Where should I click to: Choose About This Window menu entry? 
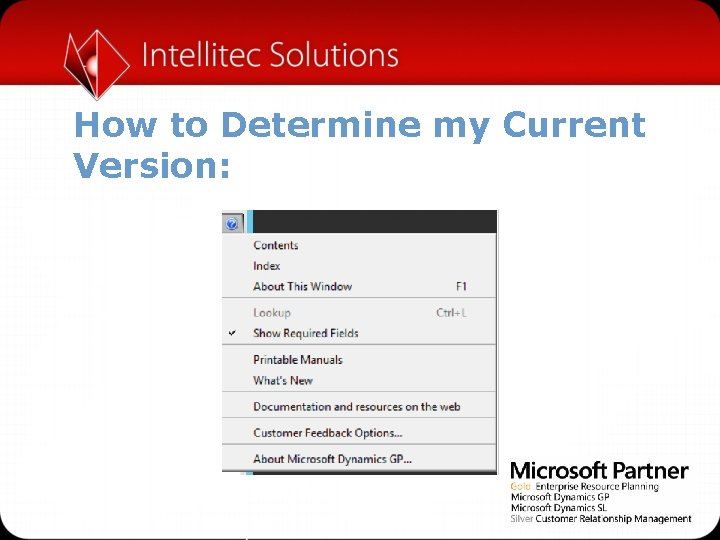point(359,287)
